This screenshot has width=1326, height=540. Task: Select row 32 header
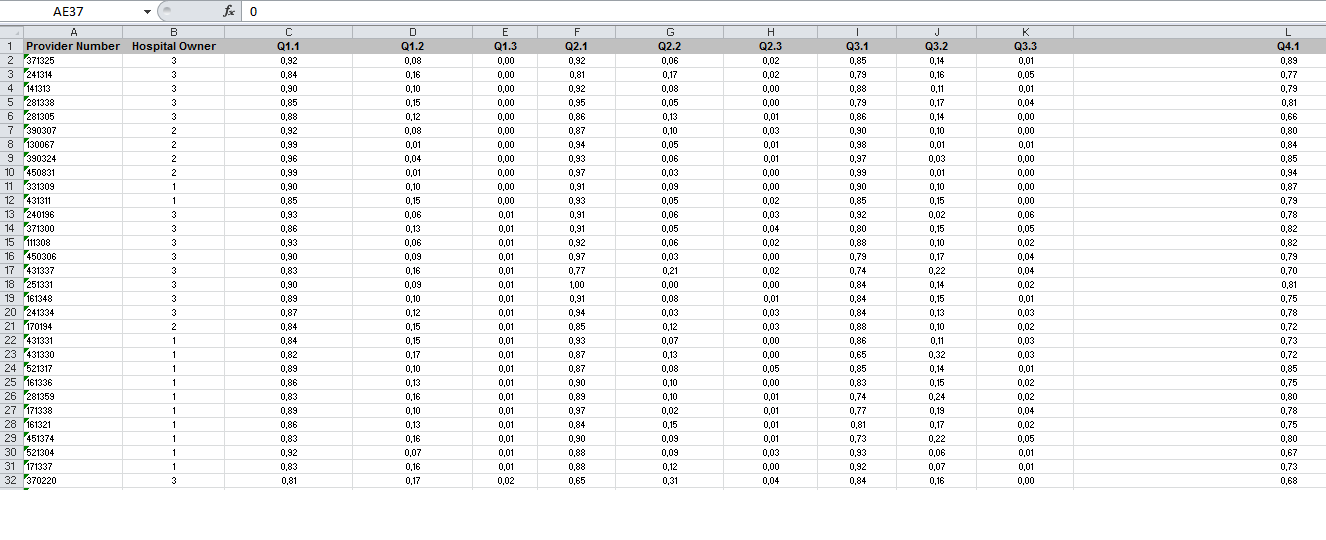tap(11, 481)
